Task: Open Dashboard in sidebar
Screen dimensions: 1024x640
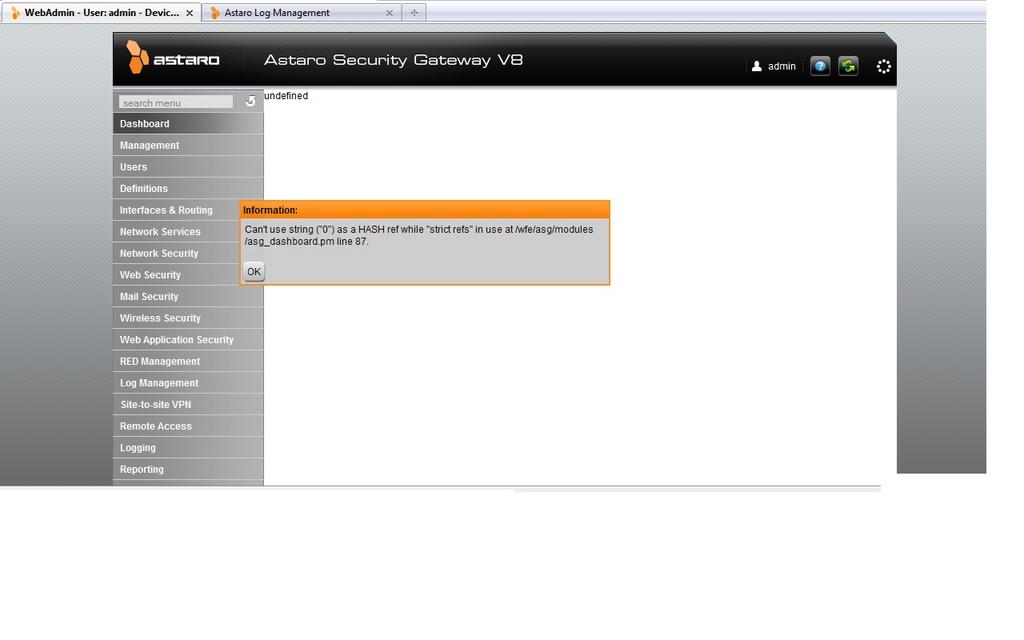Action: (x=188, y=123)
